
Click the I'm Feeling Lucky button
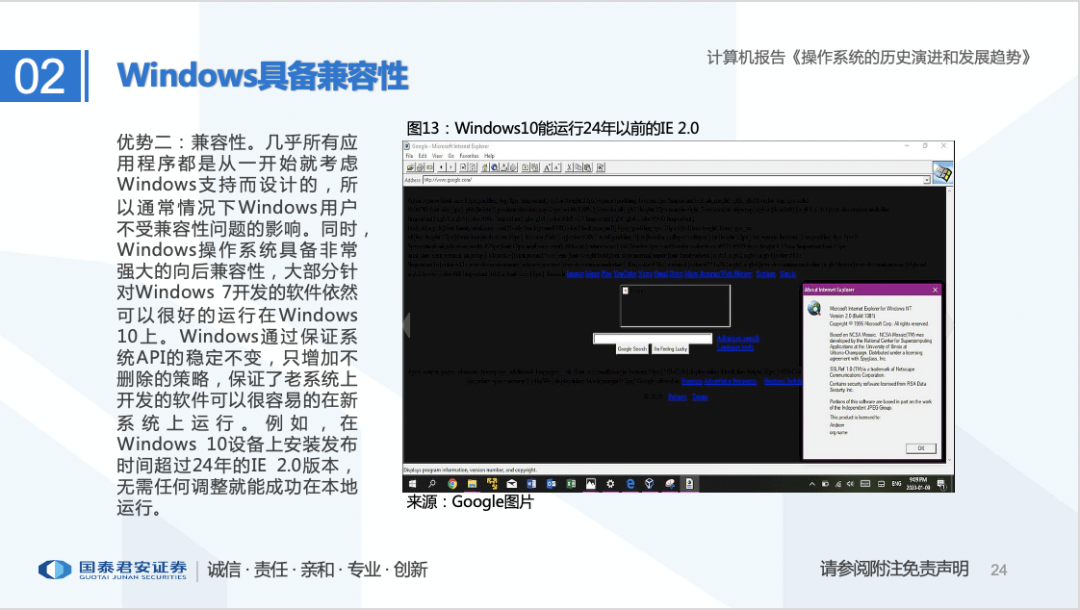pos(670,349)
